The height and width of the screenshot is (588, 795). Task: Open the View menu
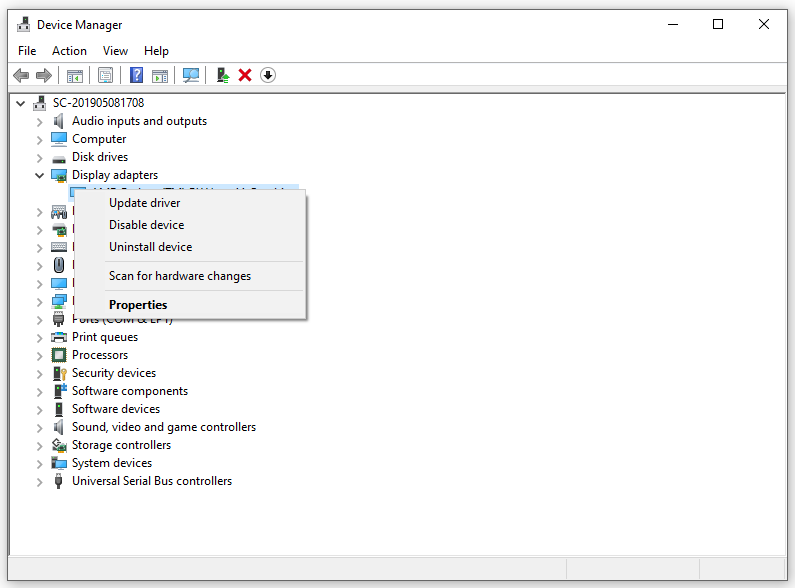tap(115, 51)
